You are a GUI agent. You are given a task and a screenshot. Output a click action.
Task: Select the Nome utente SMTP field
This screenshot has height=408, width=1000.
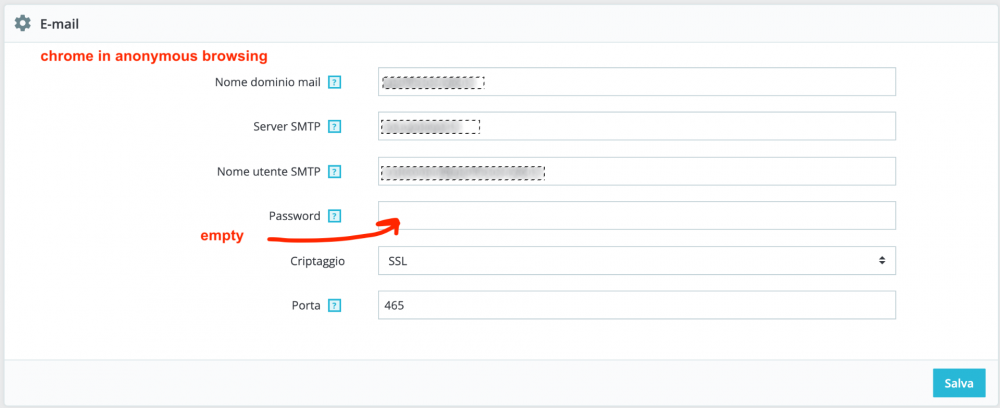point(636,171)
